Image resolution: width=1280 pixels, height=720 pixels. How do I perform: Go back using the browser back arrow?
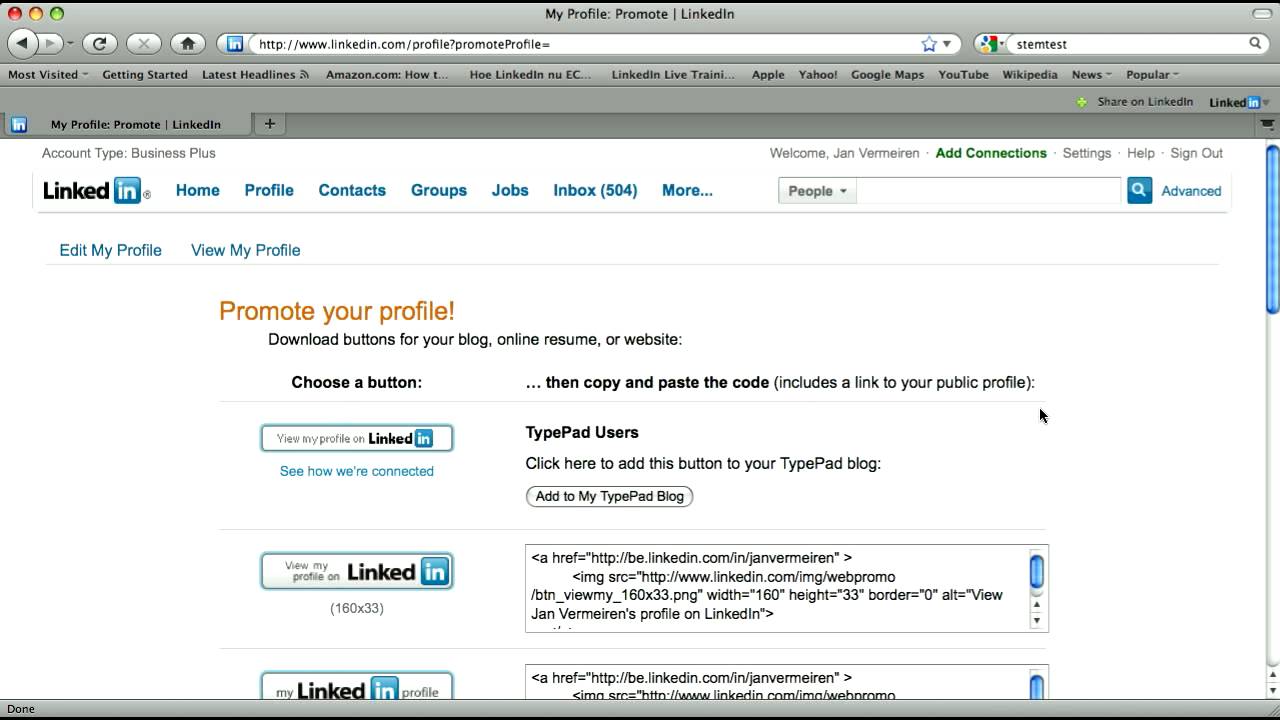tap(23, 43)
